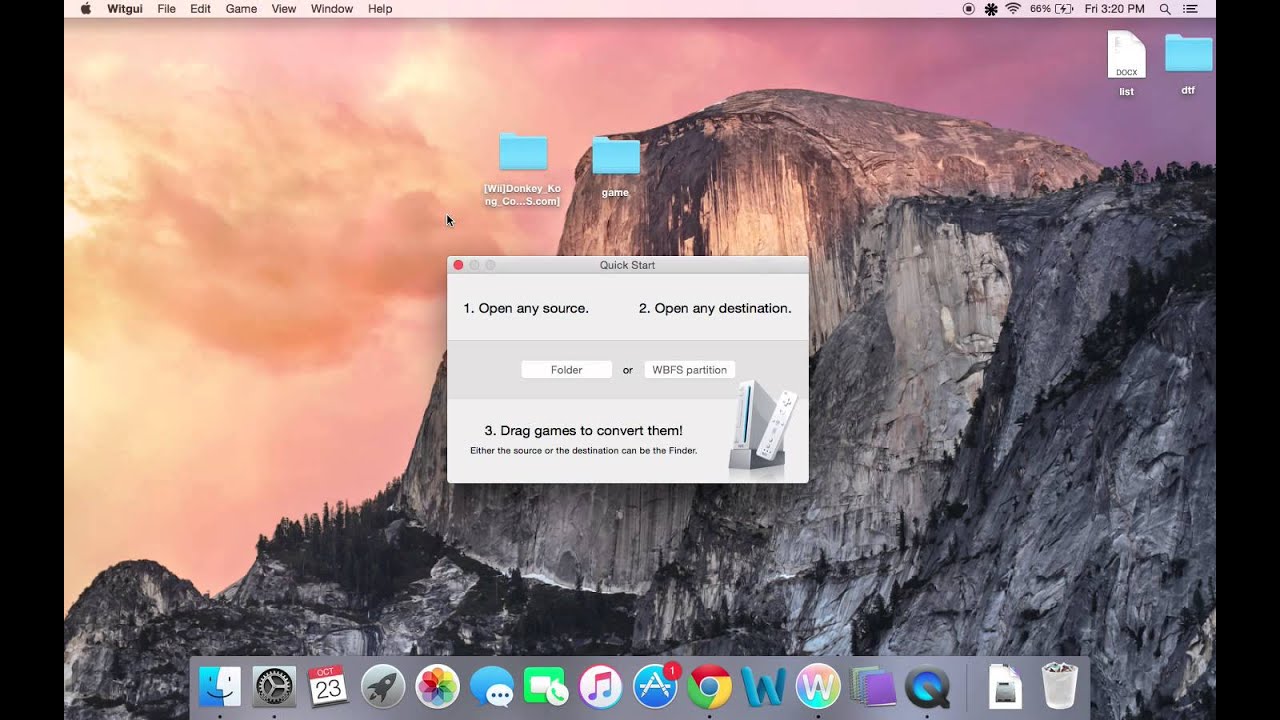Open QuickTime Player in the Dock
The image size is (1280, 720).
(x=927, y=687)
